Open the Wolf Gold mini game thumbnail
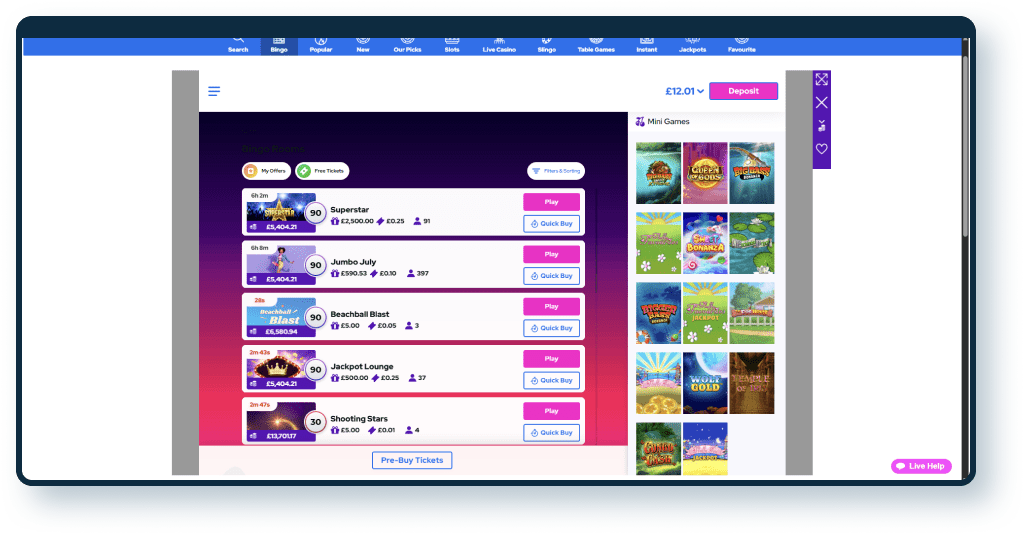This screenshot has width=1024, height=534. [x=705, y=383]
